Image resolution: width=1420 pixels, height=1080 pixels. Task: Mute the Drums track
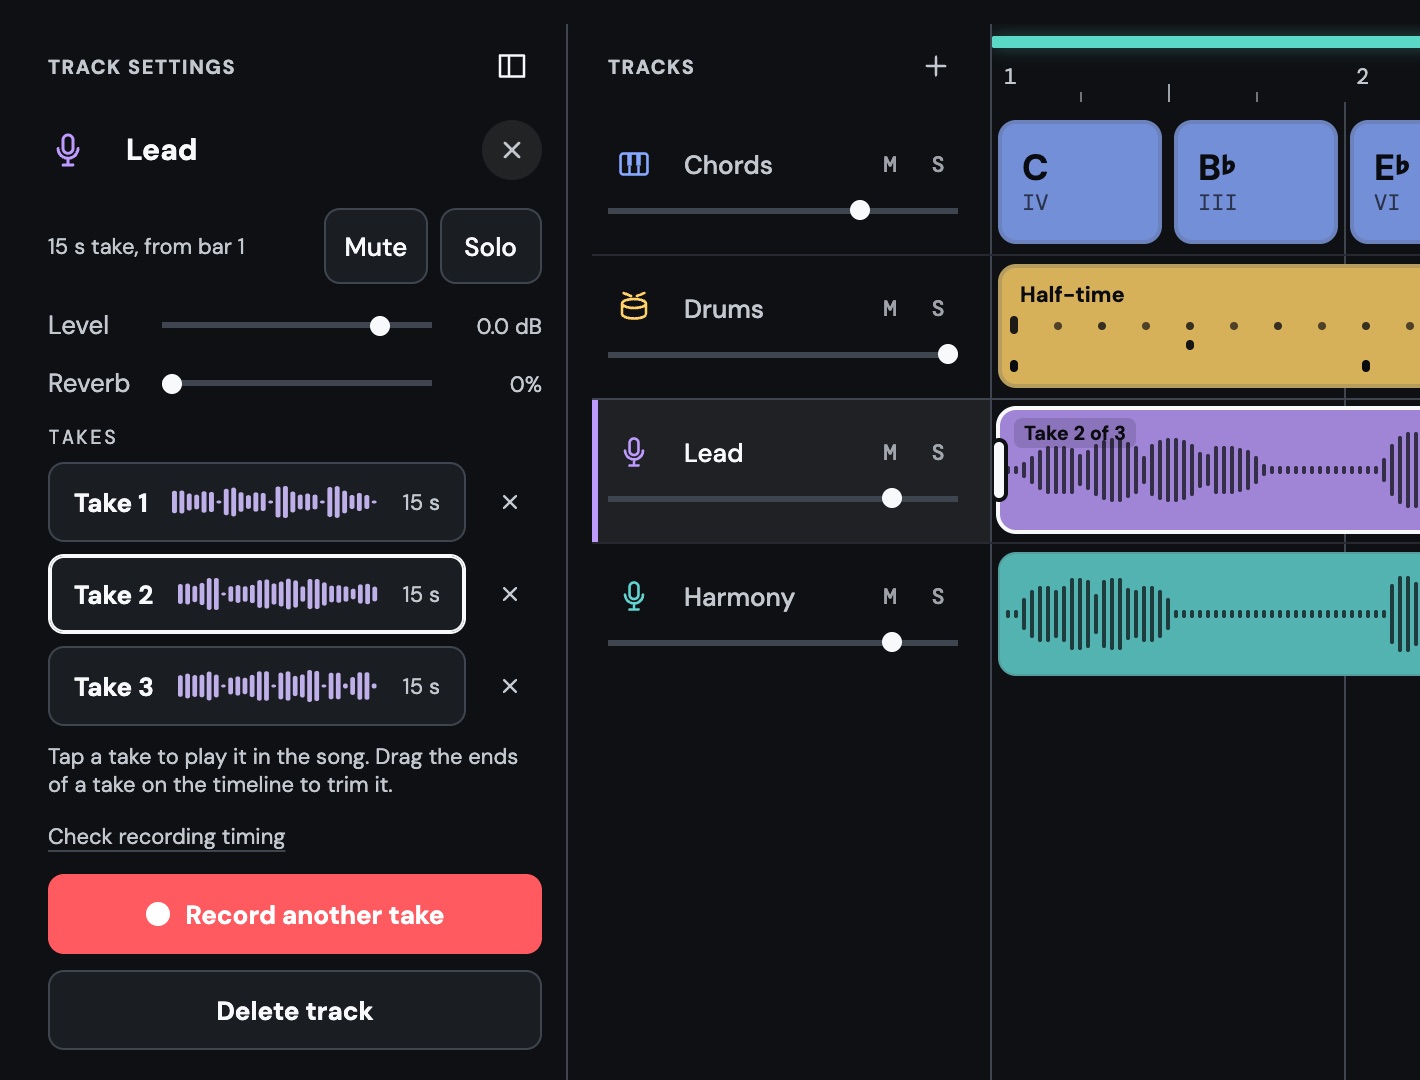point(890,308)
